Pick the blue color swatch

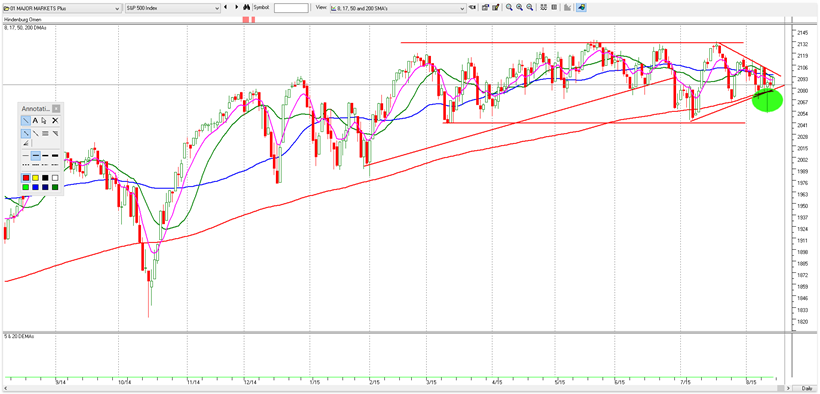point(36,187)
